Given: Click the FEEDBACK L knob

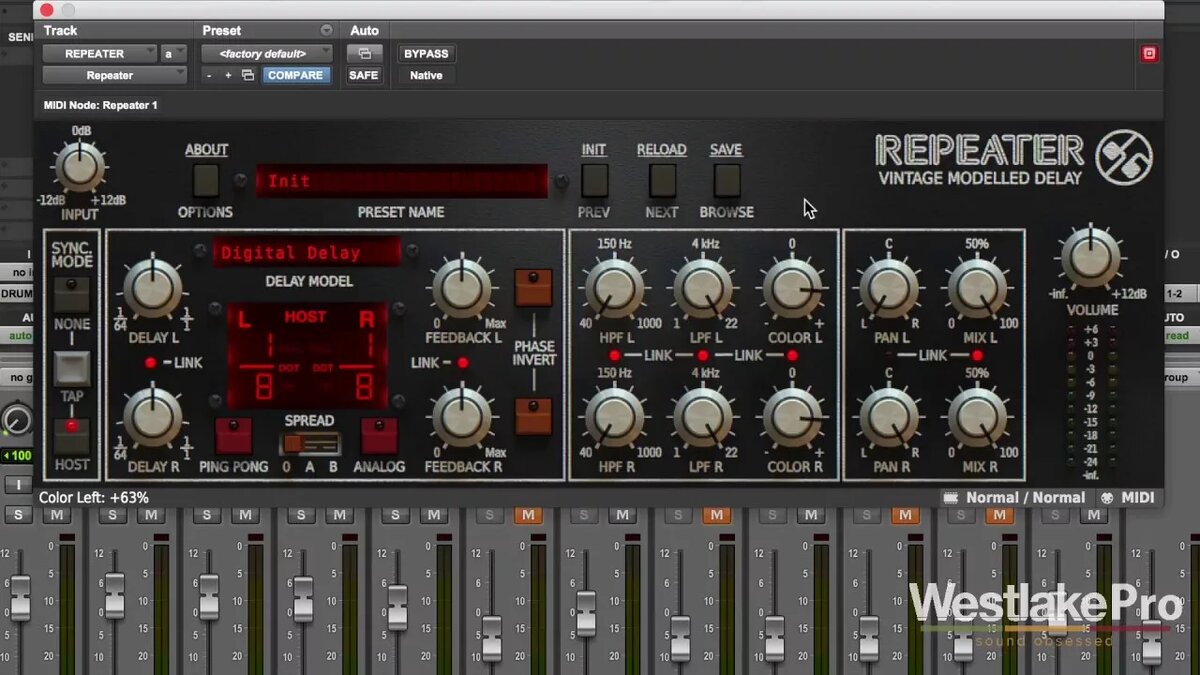Looking at the screenshot, I should pos(462,288).
